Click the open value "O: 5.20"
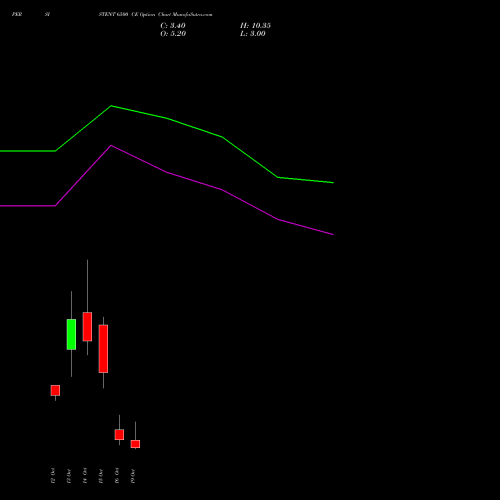Viewport: 500px width, 500px height. (173, 34)
